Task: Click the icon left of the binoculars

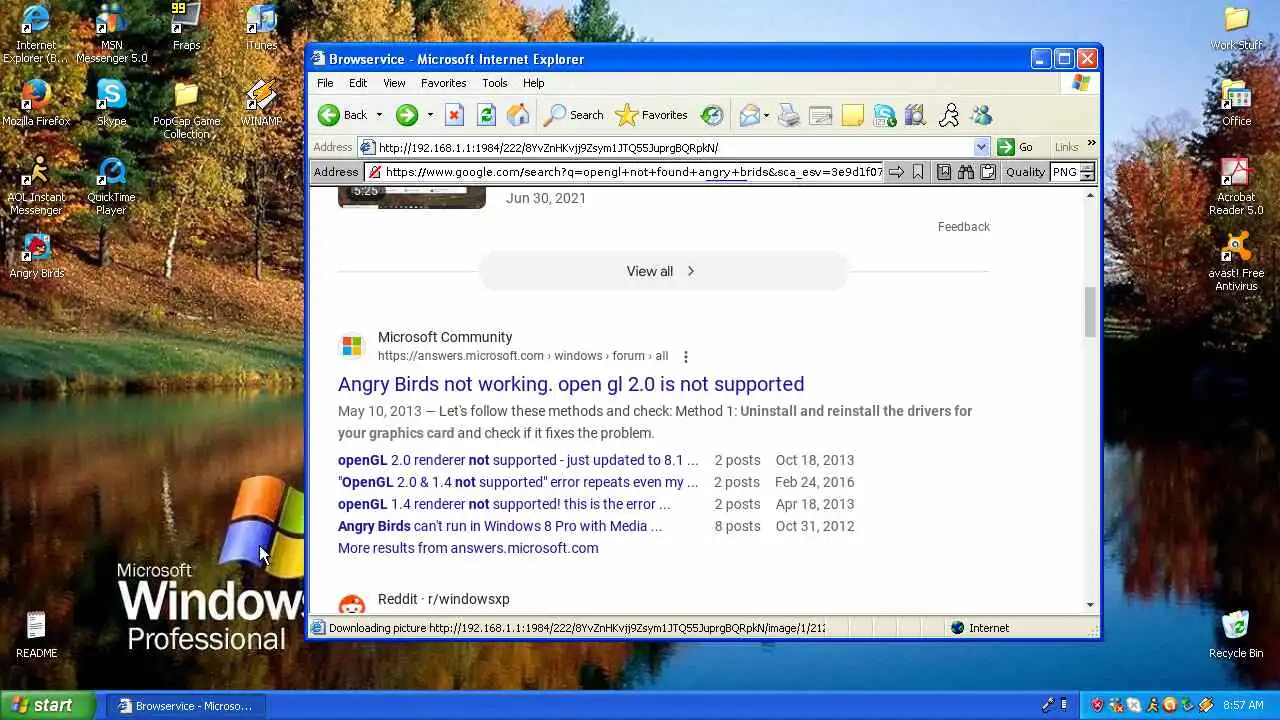Action: (x=944, y=172)
